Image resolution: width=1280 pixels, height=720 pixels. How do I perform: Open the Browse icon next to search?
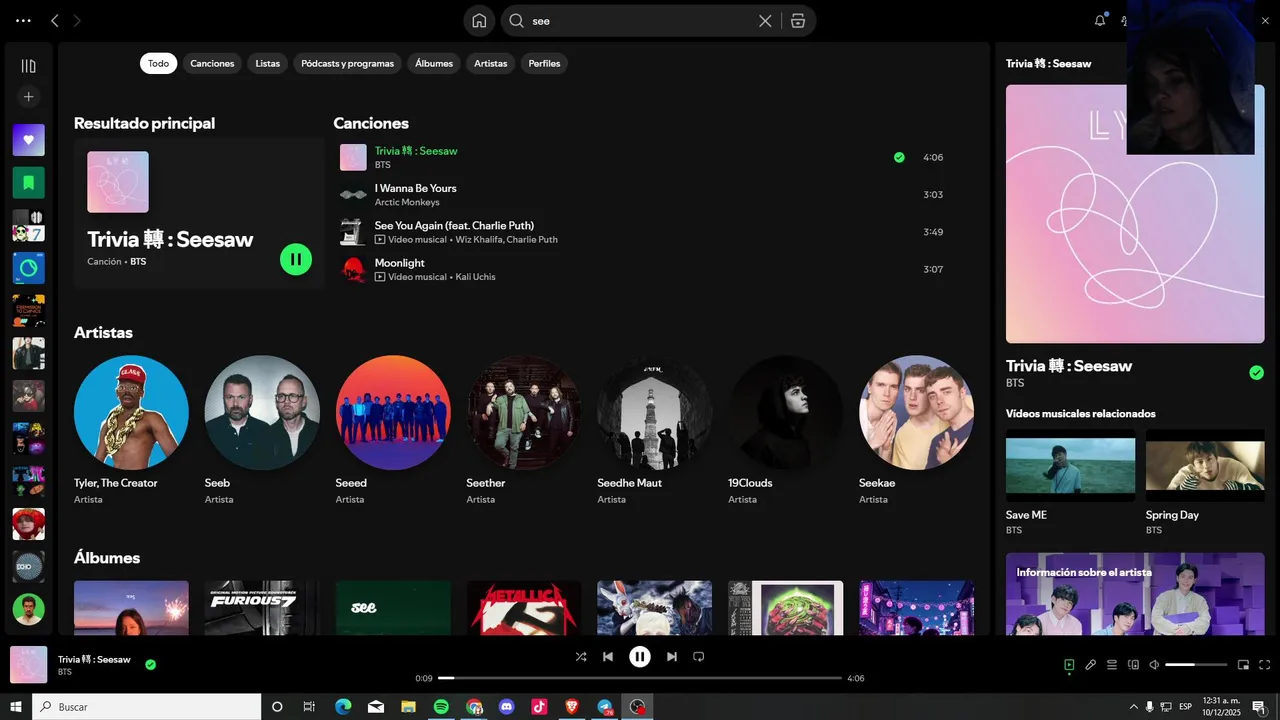pyautogui.click(x=797, y=21)
